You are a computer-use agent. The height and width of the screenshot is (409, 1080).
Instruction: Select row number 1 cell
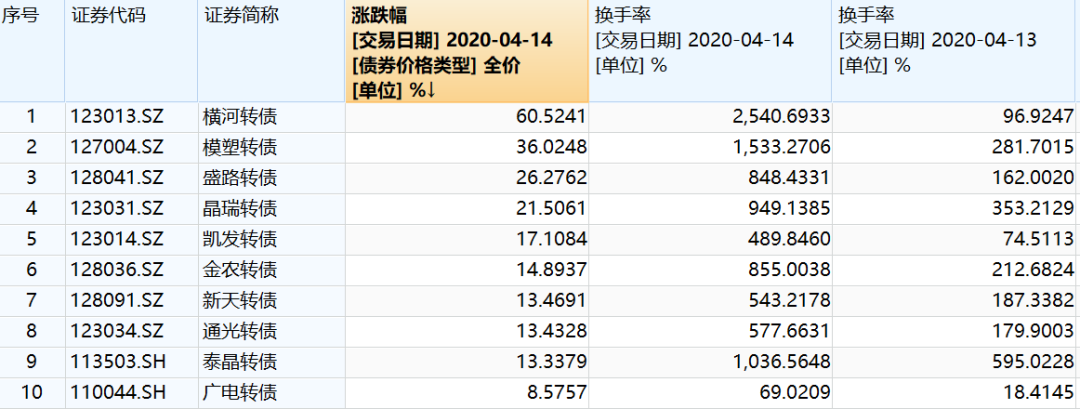(32, 117)
